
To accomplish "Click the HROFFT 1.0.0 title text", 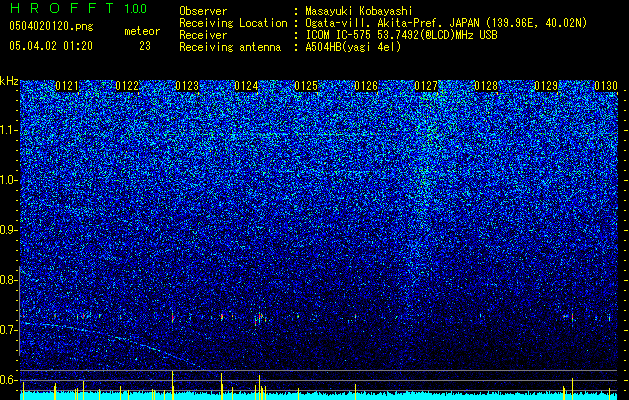I will (x=78, y=8).
